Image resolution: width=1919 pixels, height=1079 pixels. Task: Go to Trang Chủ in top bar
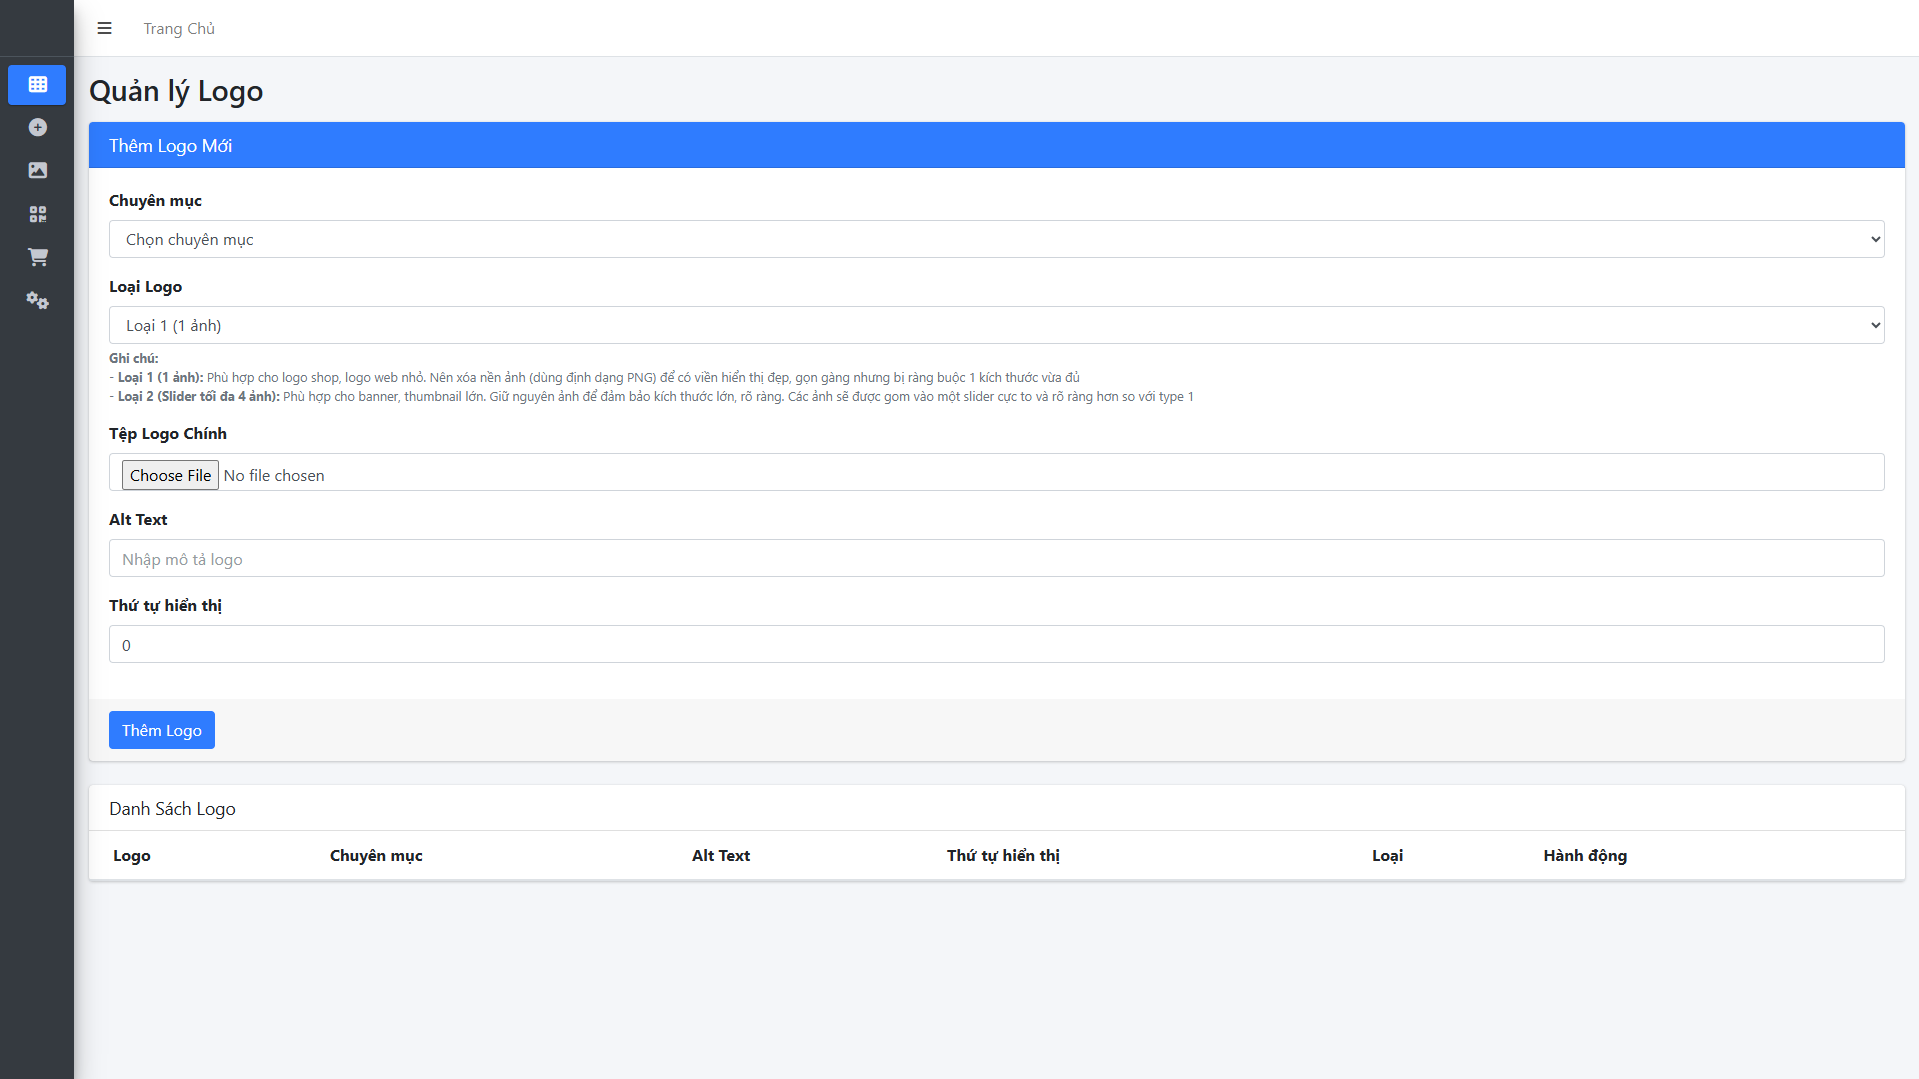click(x=178, y=28)
